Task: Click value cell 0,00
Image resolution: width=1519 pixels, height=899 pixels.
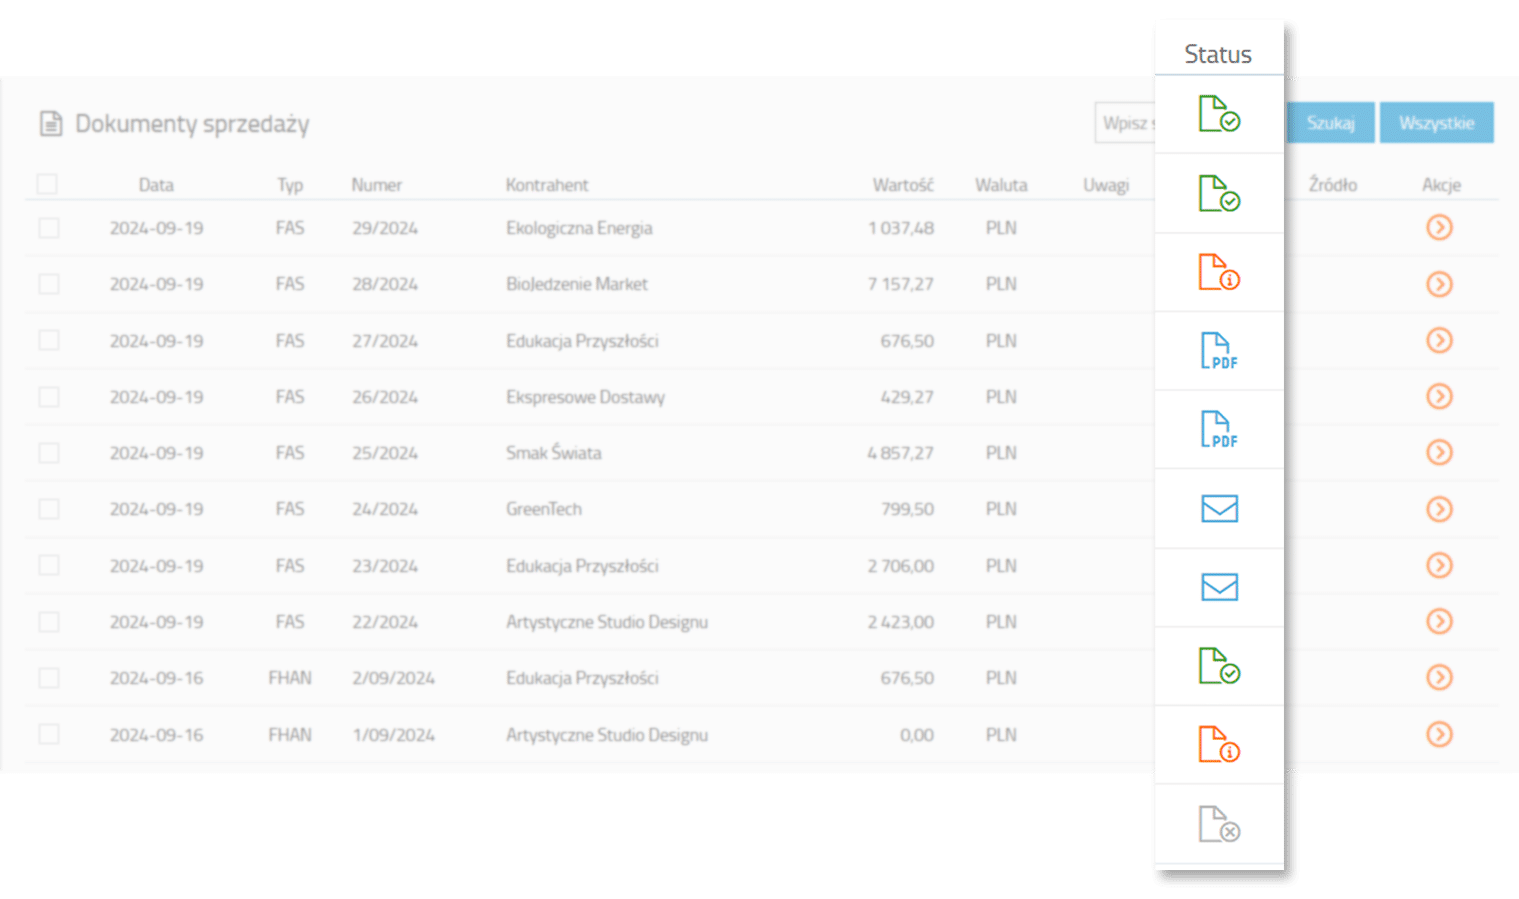Action: pyautogui.click(x=917, y=735)
